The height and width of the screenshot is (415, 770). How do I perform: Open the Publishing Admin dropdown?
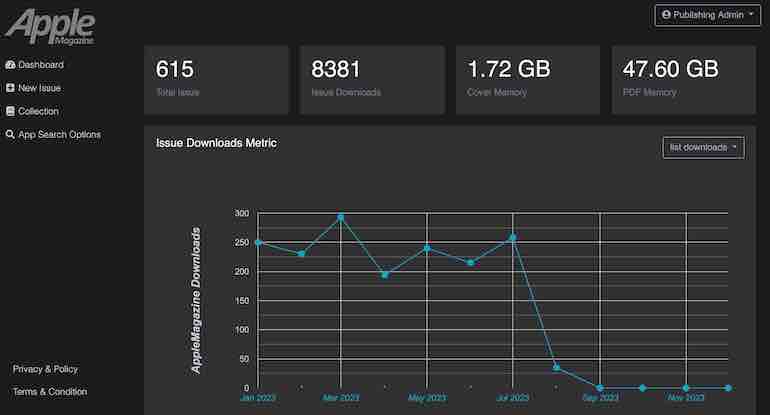[708, 15]
